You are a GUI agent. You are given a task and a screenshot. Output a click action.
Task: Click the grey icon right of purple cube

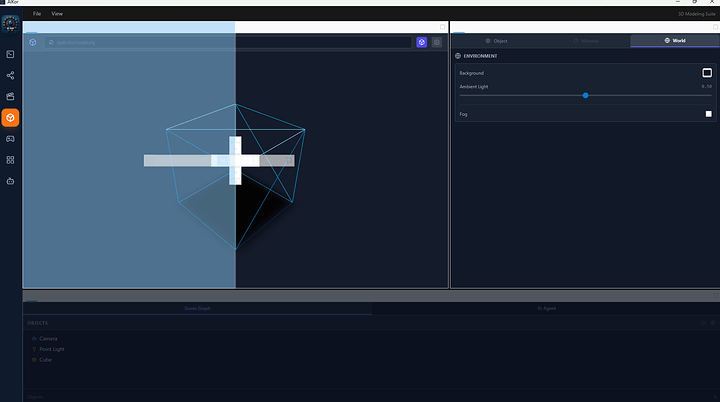[x=437, y=42]
